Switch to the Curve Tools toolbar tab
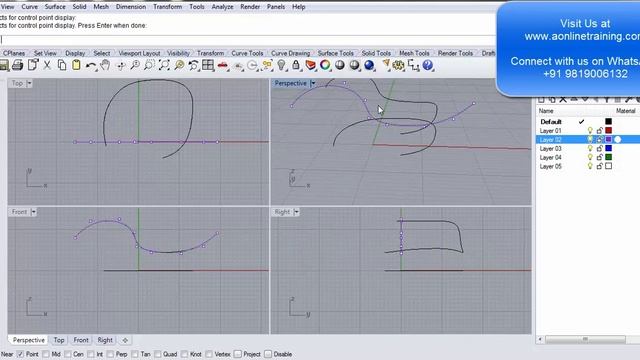The image size is (640, 360). coord(247,53)
